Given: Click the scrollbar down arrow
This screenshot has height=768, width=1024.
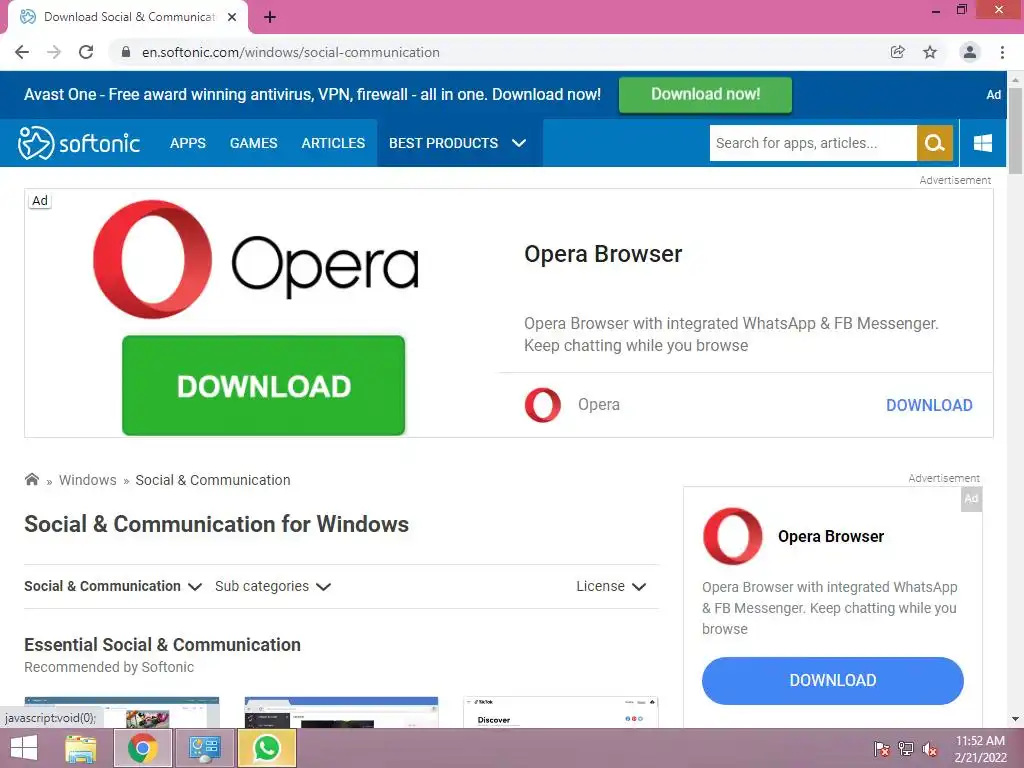Looking at the screenshot, I should pyautogui.click(x=1016, y=719).
